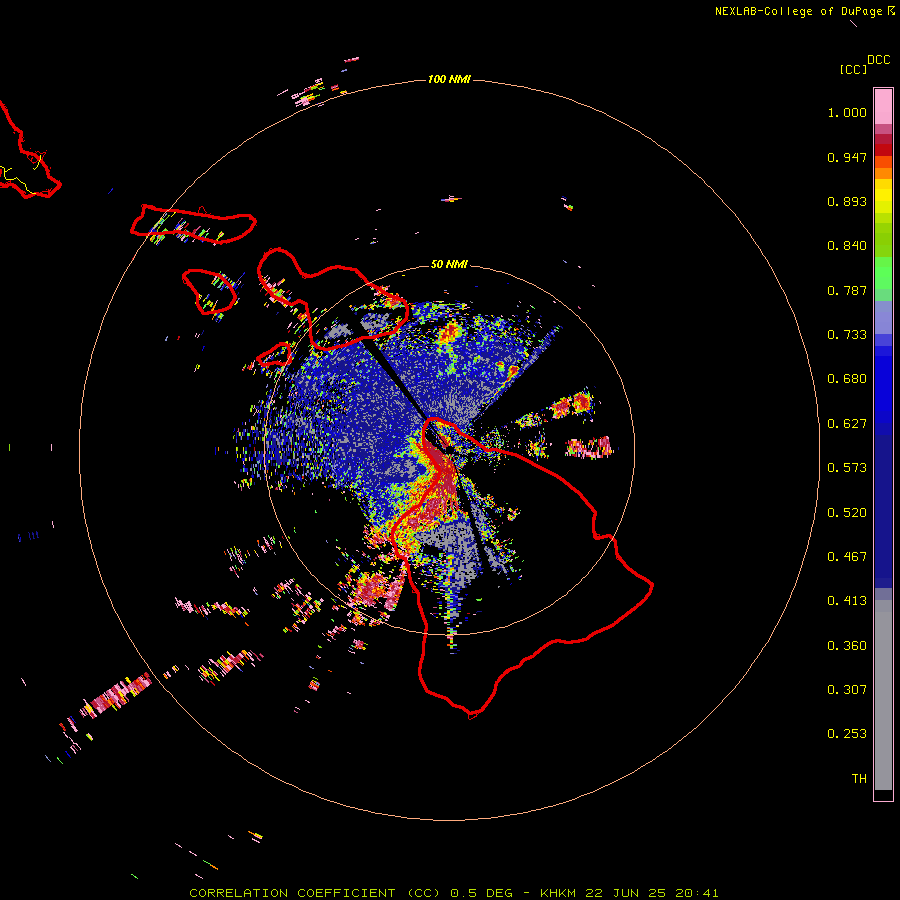Click the 0.733 scale value
Viewport: 900px width, 900px height.
pos(847,335)
